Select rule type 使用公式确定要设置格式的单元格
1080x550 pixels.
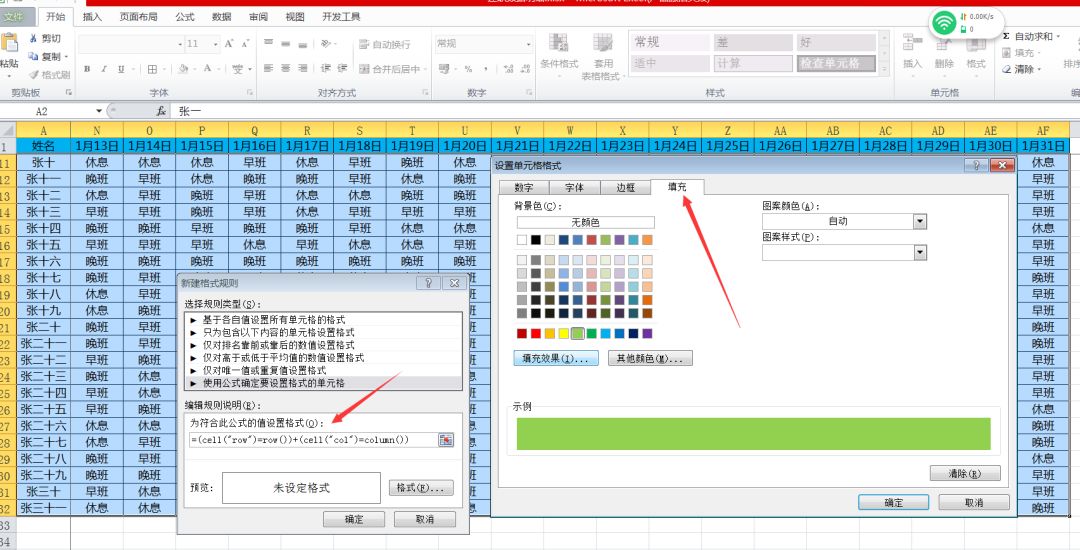(324, 383)
